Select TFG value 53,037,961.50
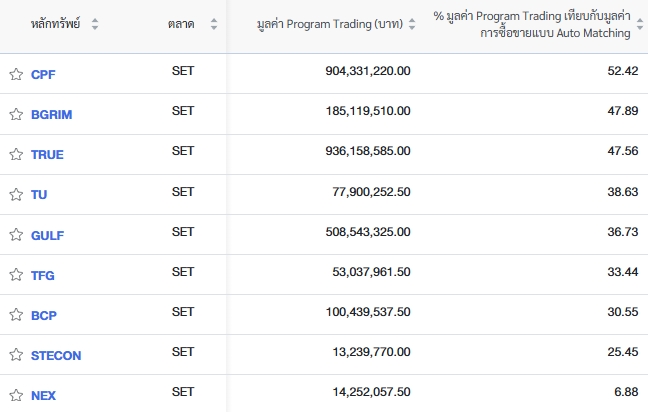This screenshot has height=412, width=648. [x=372, y=272]
